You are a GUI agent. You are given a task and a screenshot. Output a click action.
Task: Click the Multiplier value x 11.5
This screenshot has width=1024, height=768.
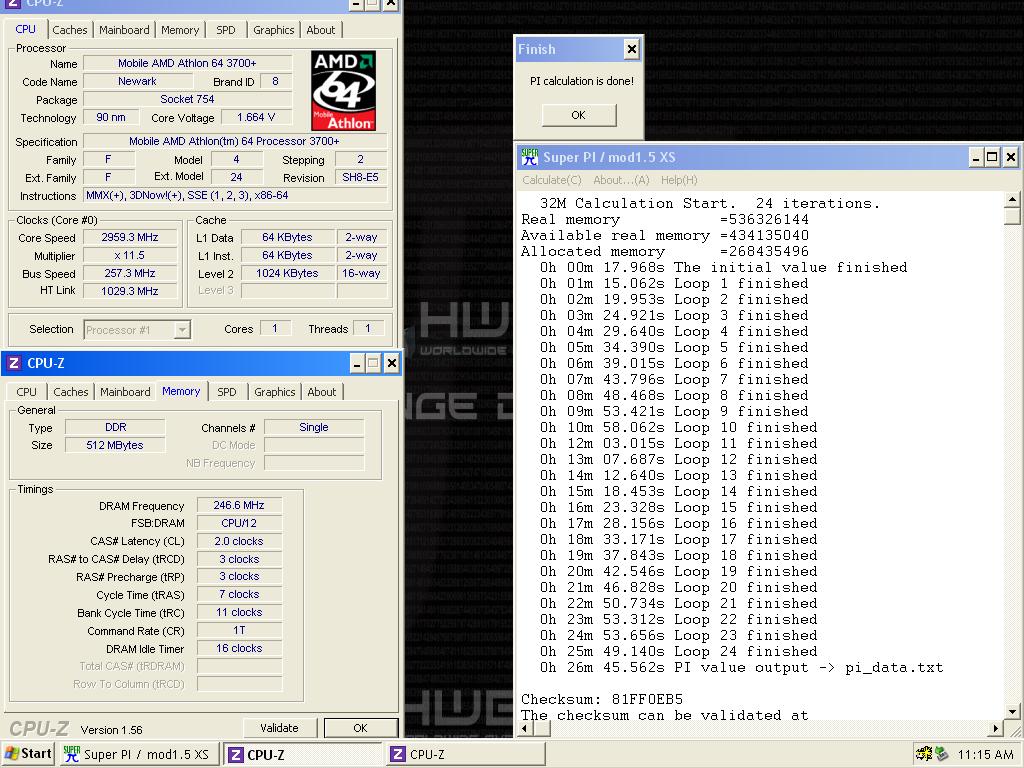click(130, 255)
